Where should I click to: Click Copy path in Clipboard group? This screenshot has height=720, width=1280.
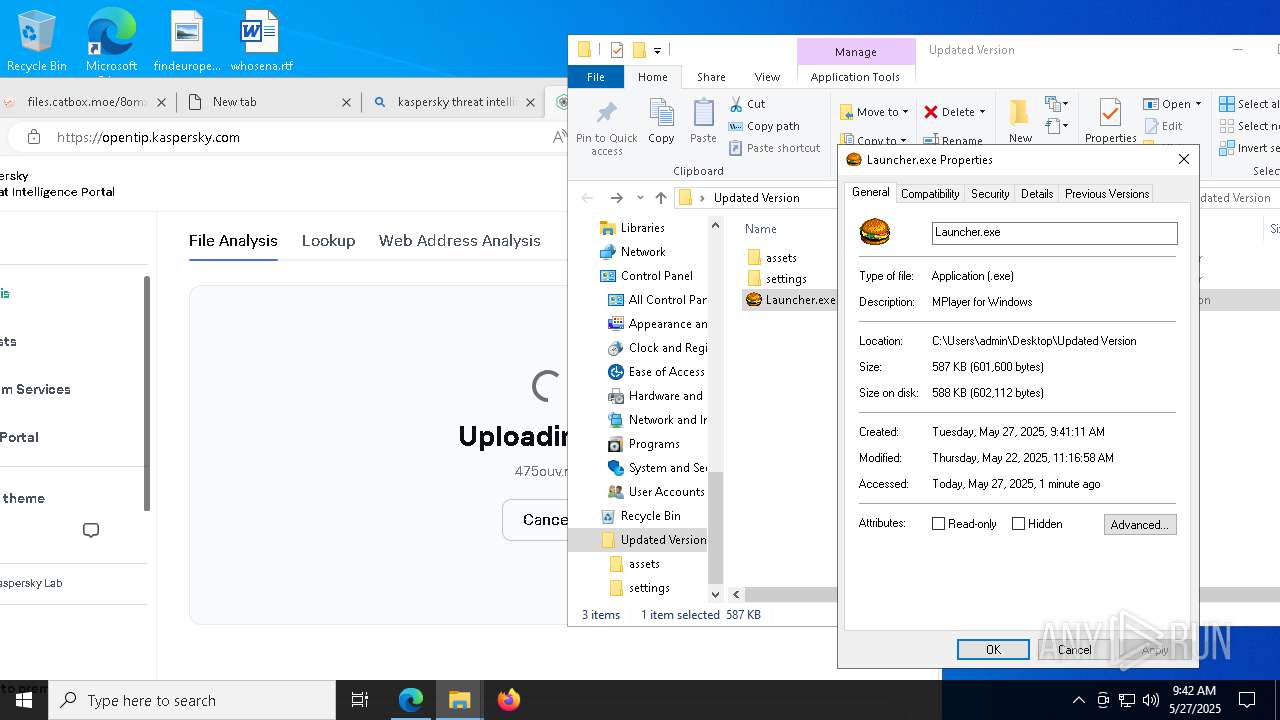click(x=764, y=126)
